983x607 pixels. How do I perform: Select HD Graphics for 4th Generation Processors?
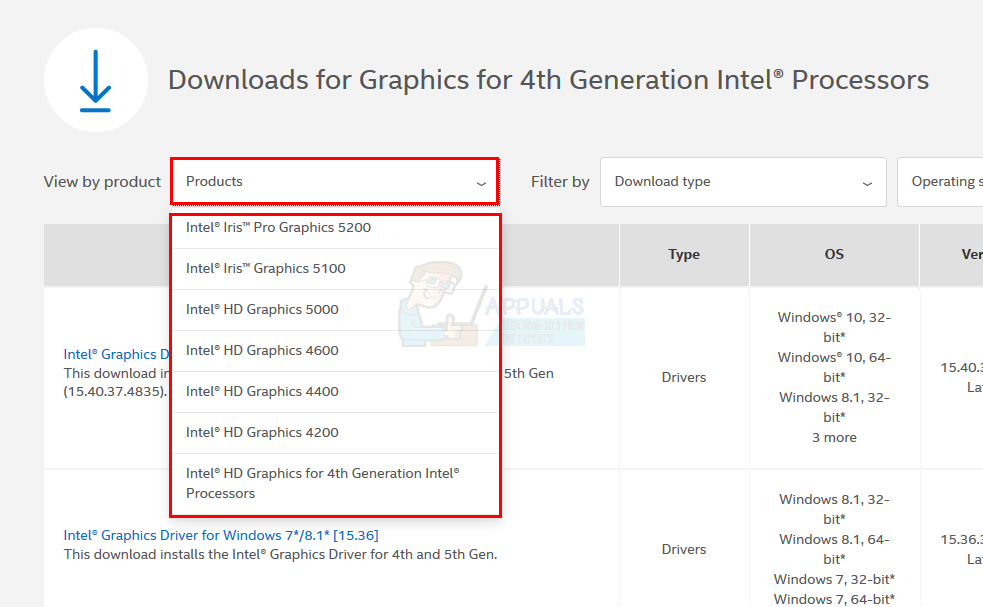coord(335,483)
